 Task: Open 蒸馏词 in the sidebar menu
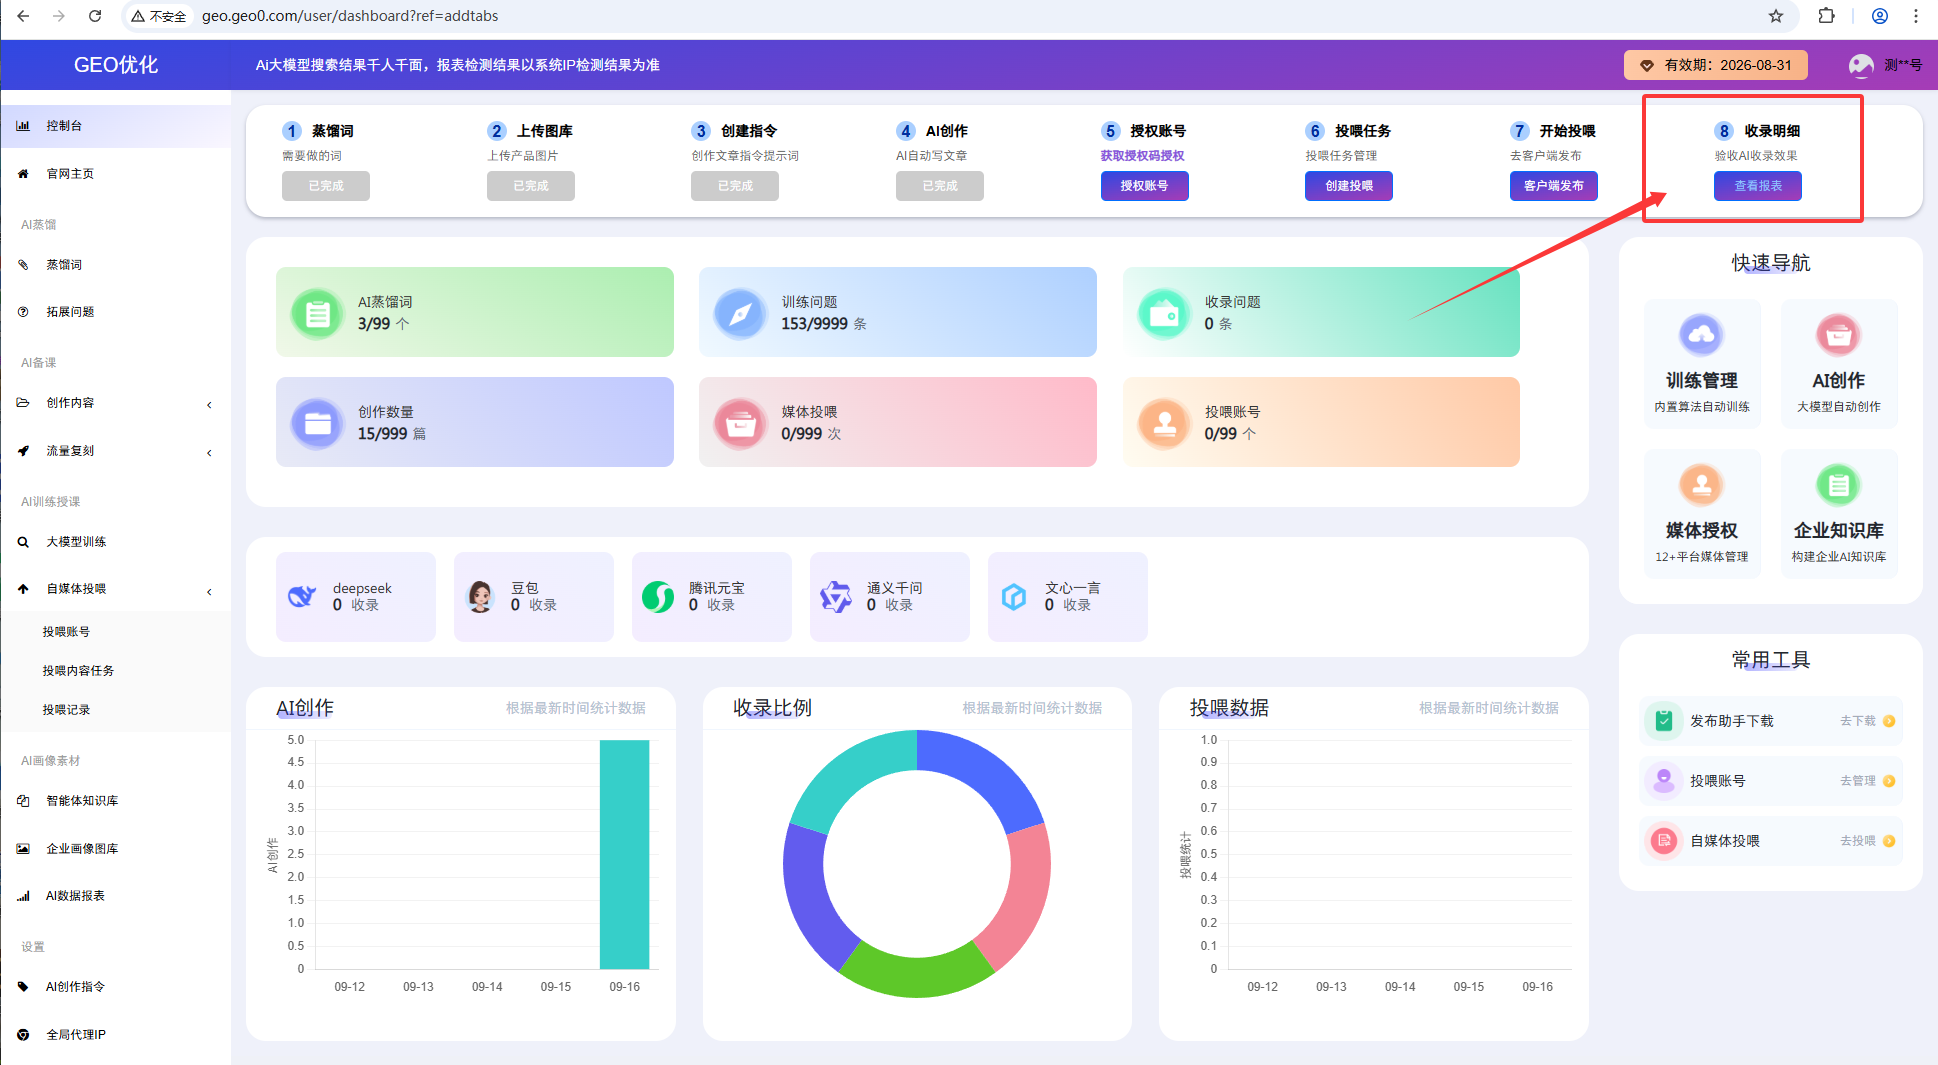pos(64,265)
